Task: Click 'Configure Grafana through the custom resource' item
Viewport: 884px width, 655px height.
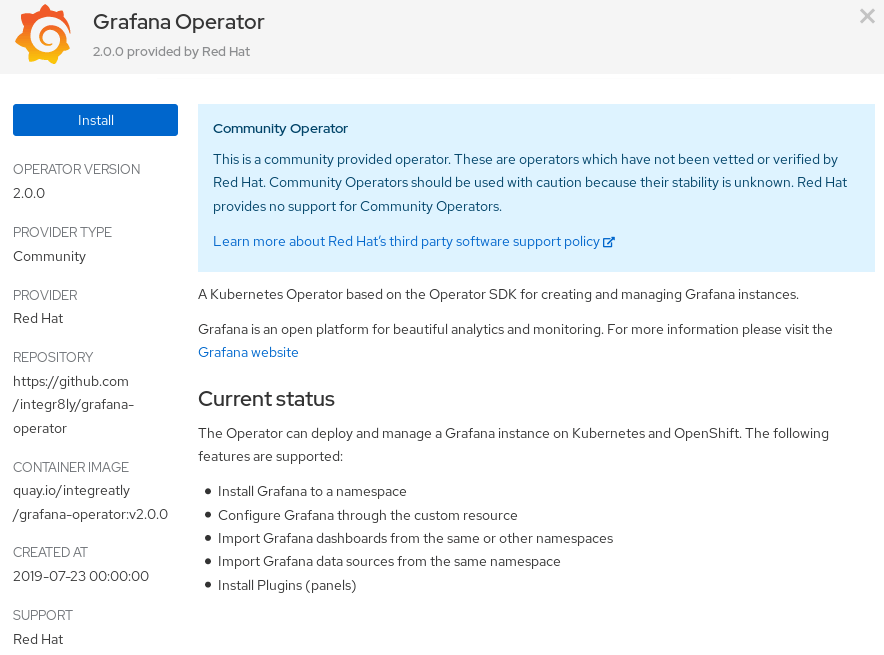Action: [x=367, y=515]
